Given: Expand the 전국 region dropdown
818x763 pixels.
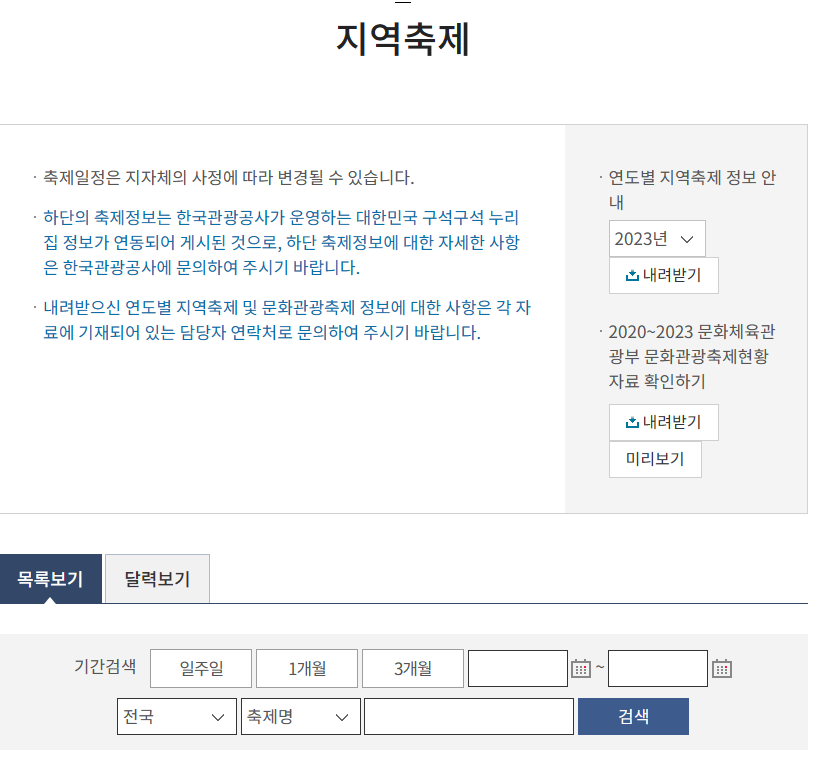Looking at the screenshot, I should point(177,717).
